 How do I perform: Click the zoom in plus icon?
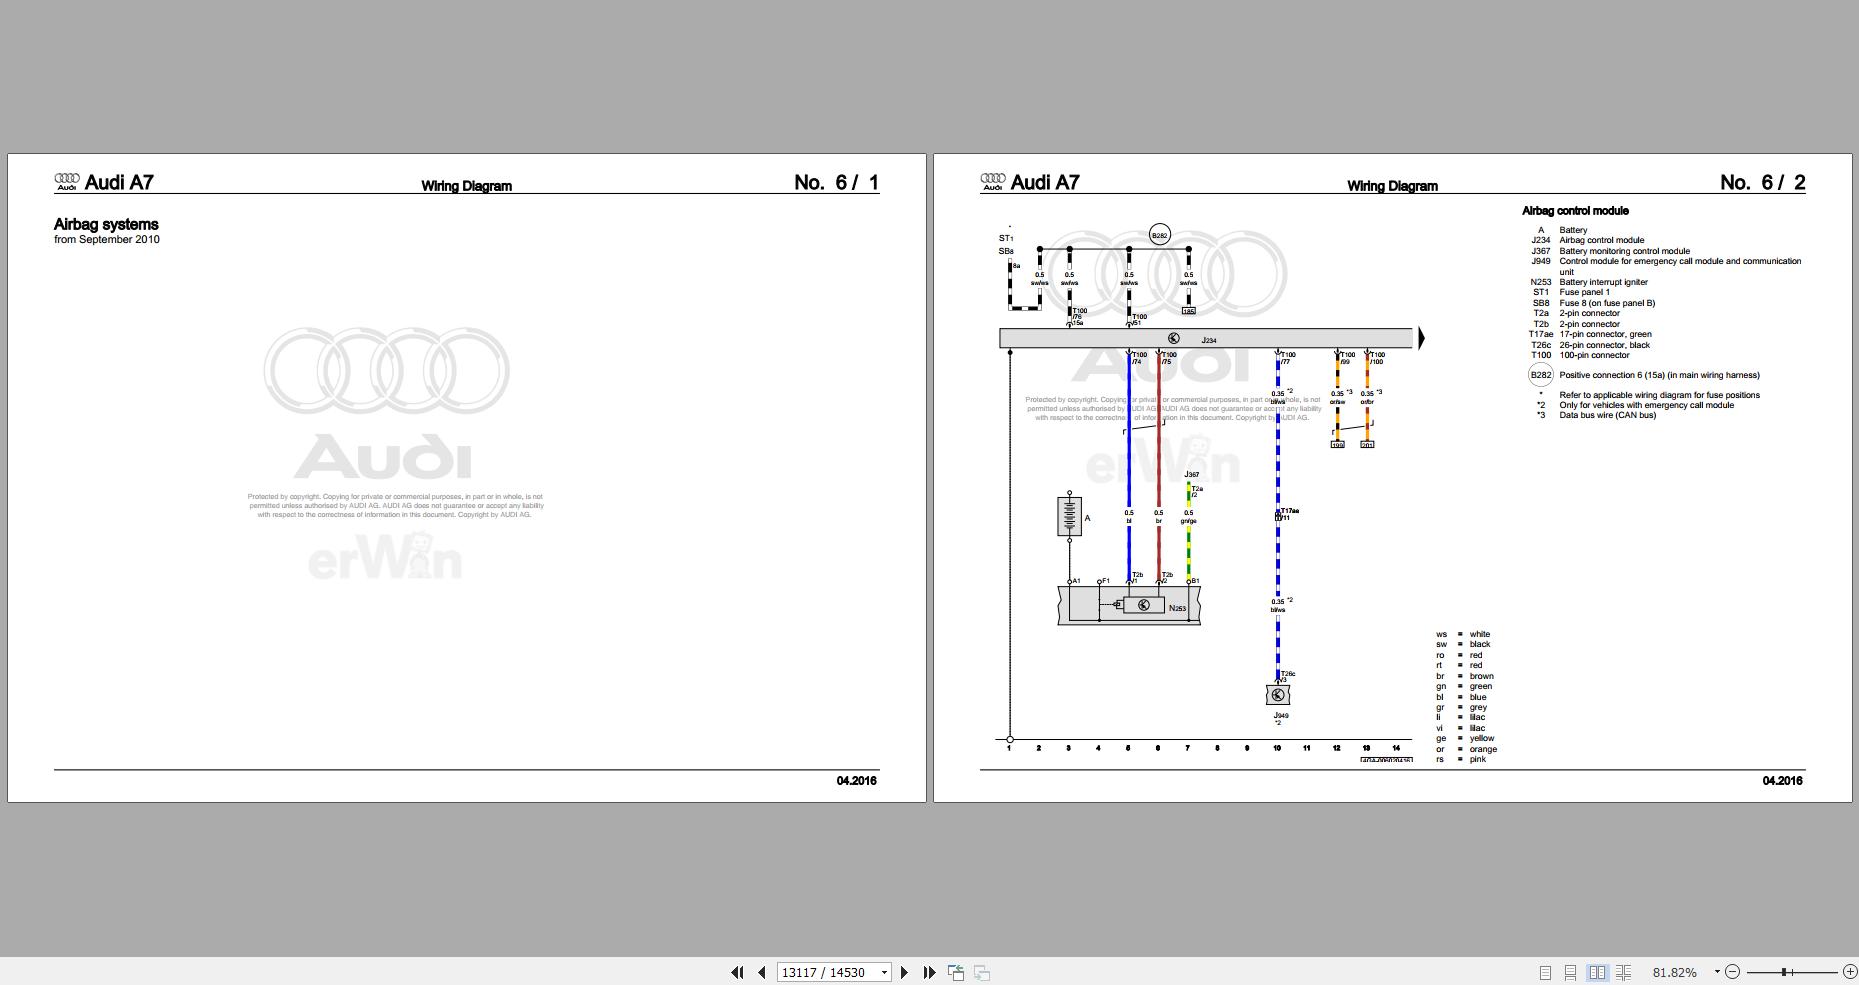coord(1850,972)
